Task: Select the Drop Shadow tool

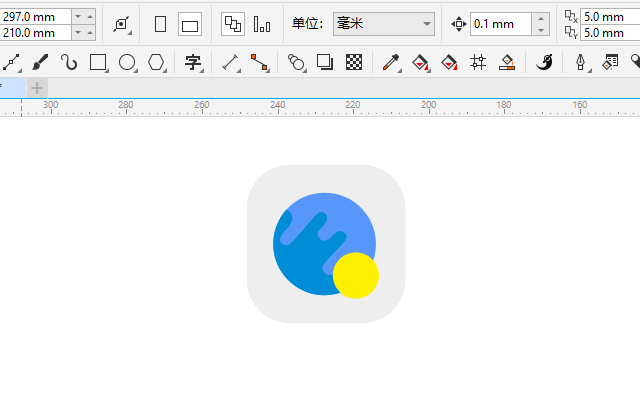Action: [x=325, y=62]
